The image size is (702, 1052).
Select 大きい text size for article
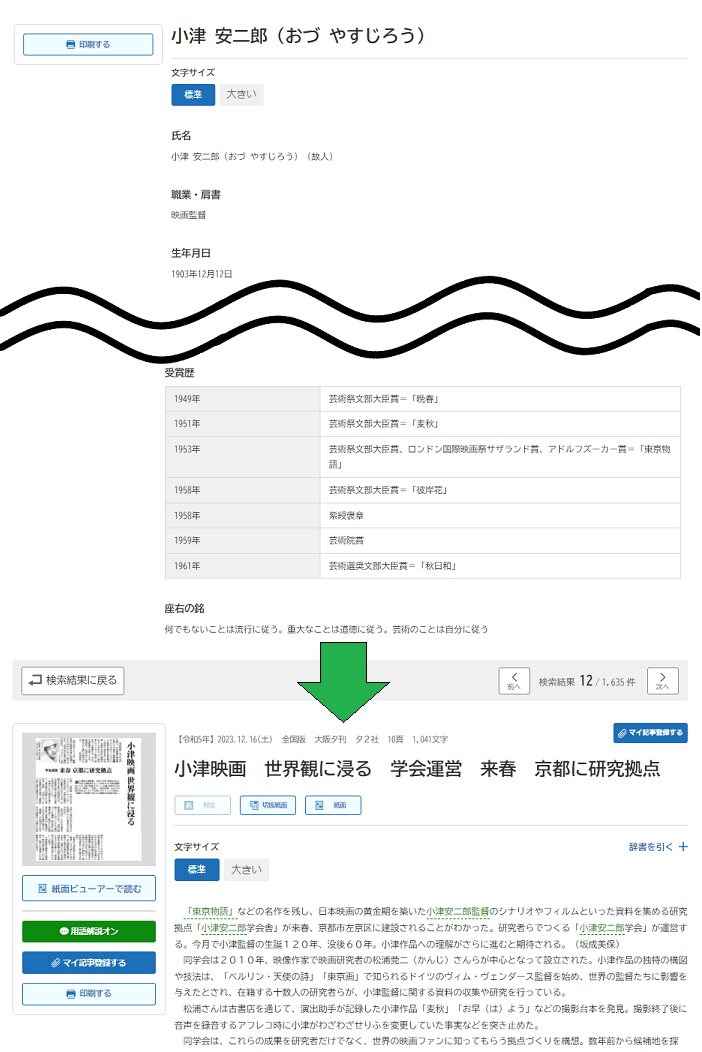click(245, 870)
